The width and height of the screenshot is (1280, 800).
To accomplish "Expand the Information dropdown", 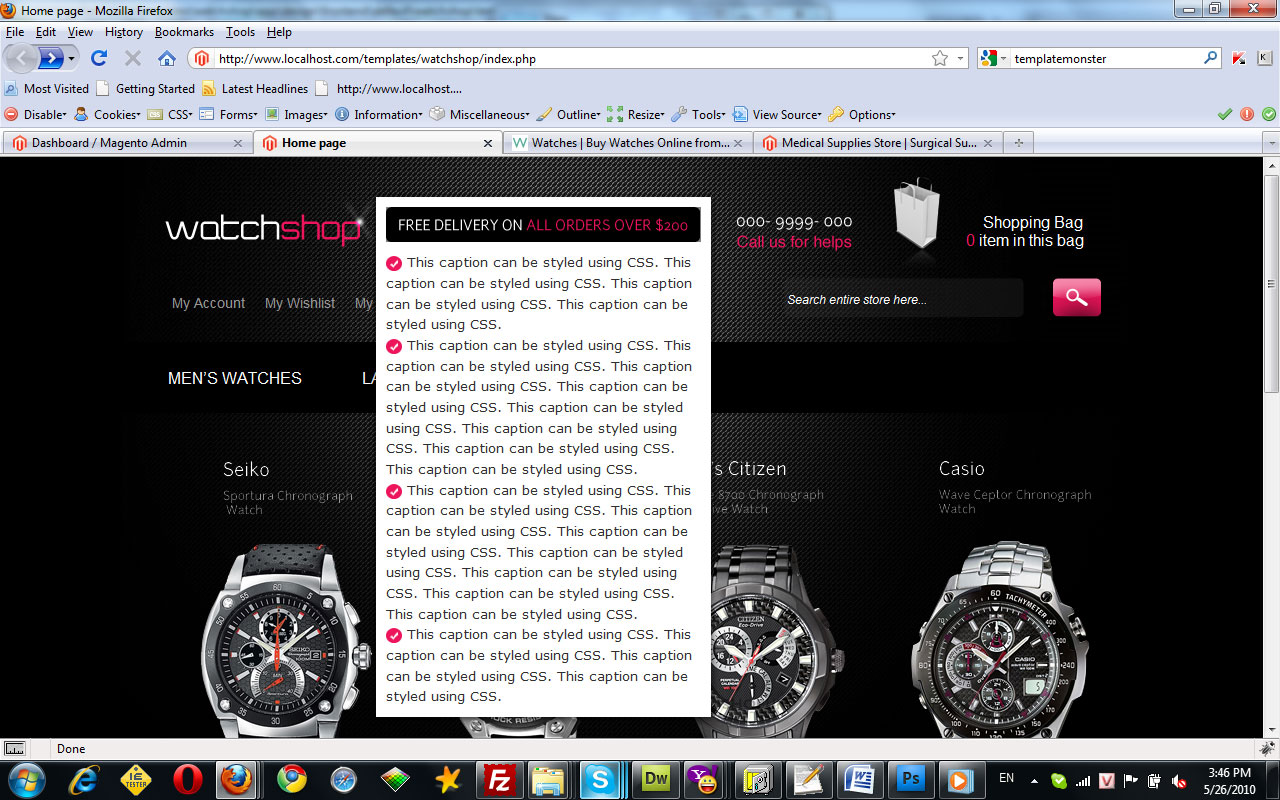I will 379,114.
